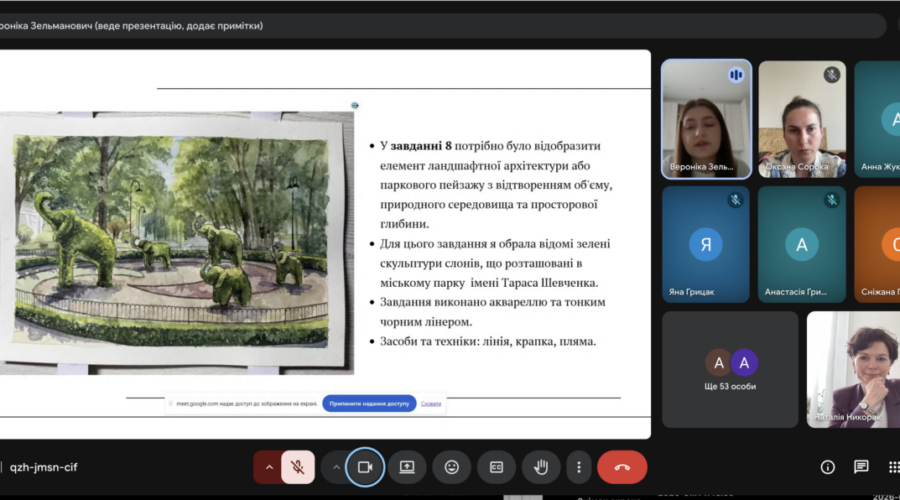
Task: Unmute the microphone in the call bar
Action: pos(297,467)
